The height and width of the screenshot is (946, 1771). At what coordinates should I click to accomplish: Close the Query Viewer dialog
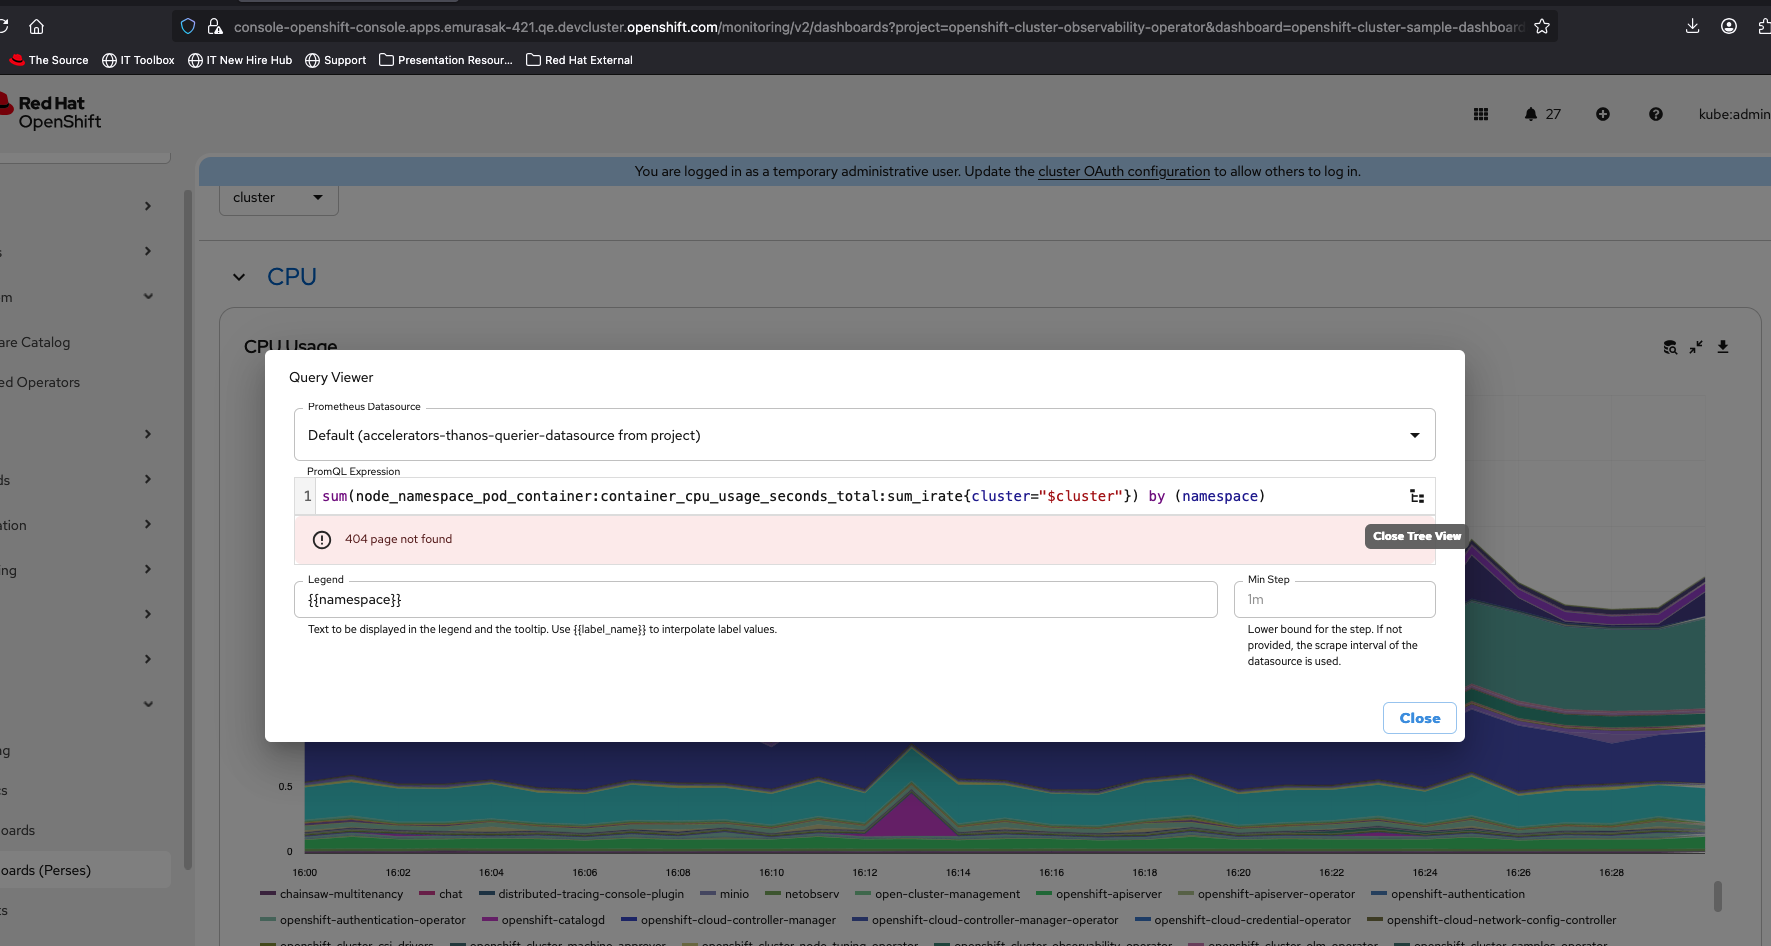1419,718
